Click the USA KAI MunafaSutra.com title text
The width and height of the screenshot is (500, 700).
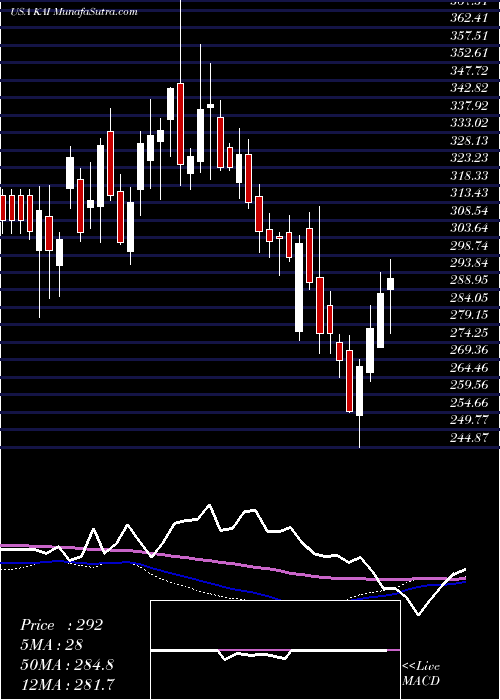(73, 12)
